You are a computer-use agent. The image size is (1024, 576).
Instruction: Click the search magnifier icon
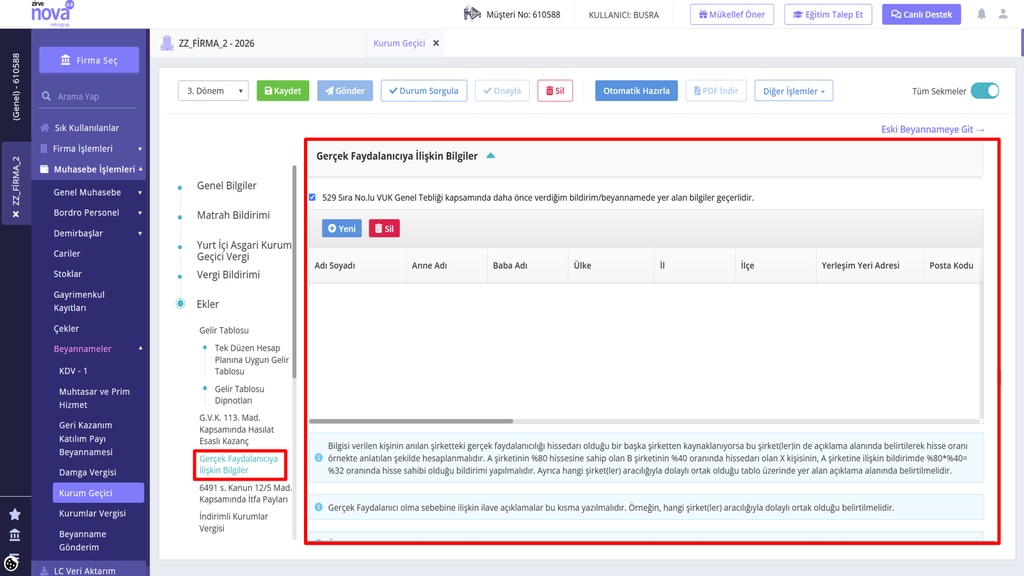tap(46, 97)
